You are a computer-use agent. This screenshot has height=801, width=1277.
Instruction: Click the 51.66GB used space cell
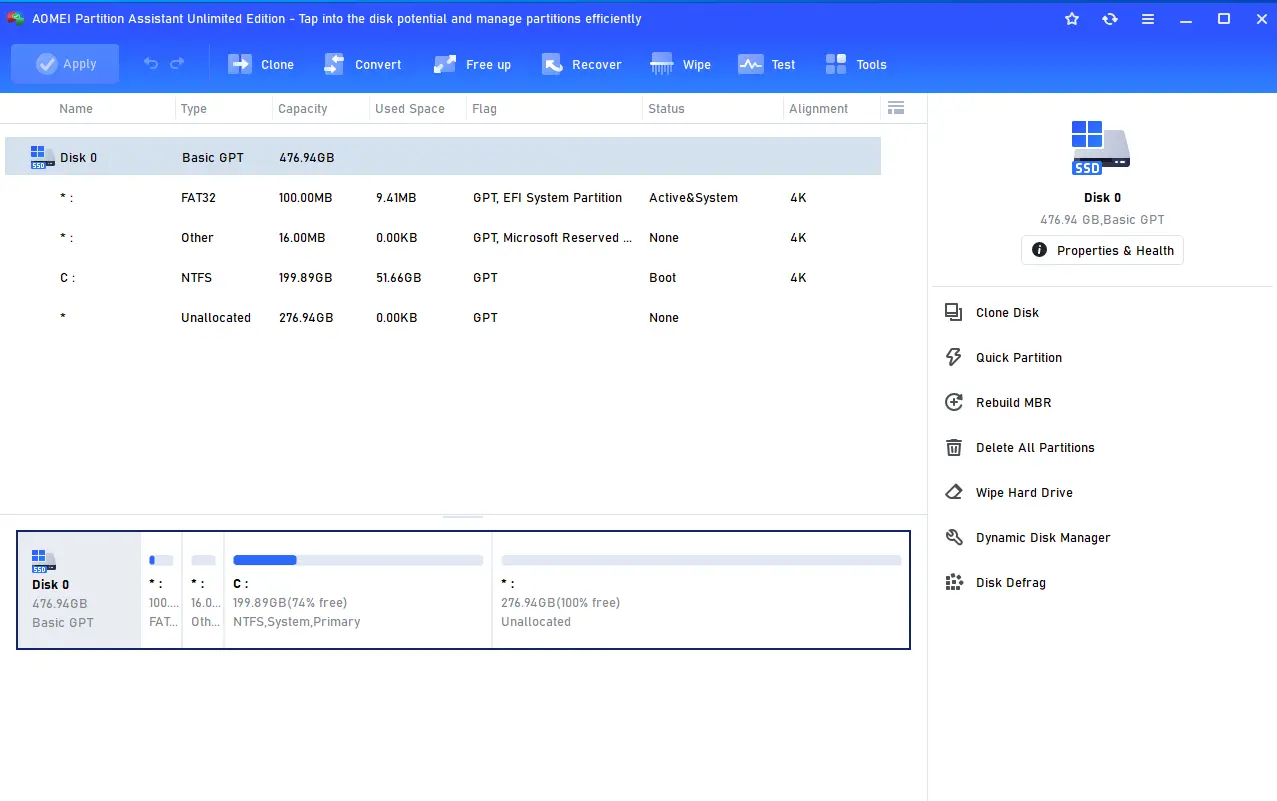pos(399,278)
